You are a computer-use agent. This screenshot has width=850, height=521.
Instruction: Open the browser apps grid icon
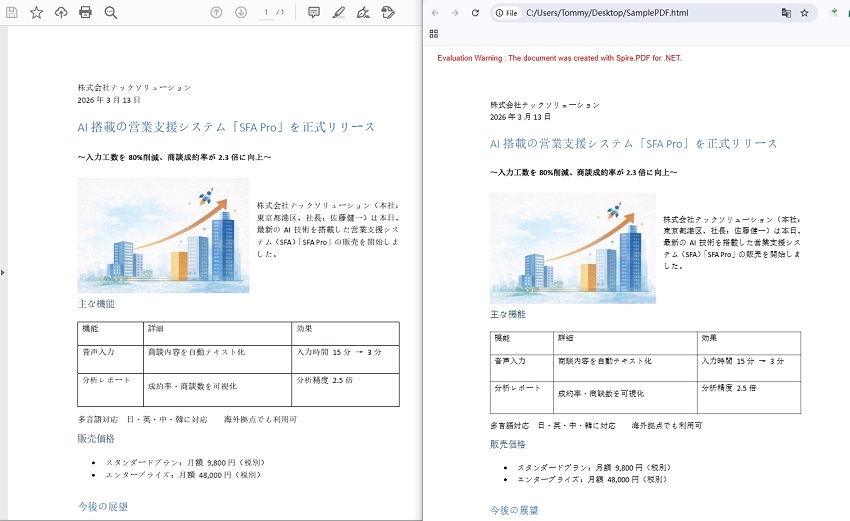tap(434, 34)
